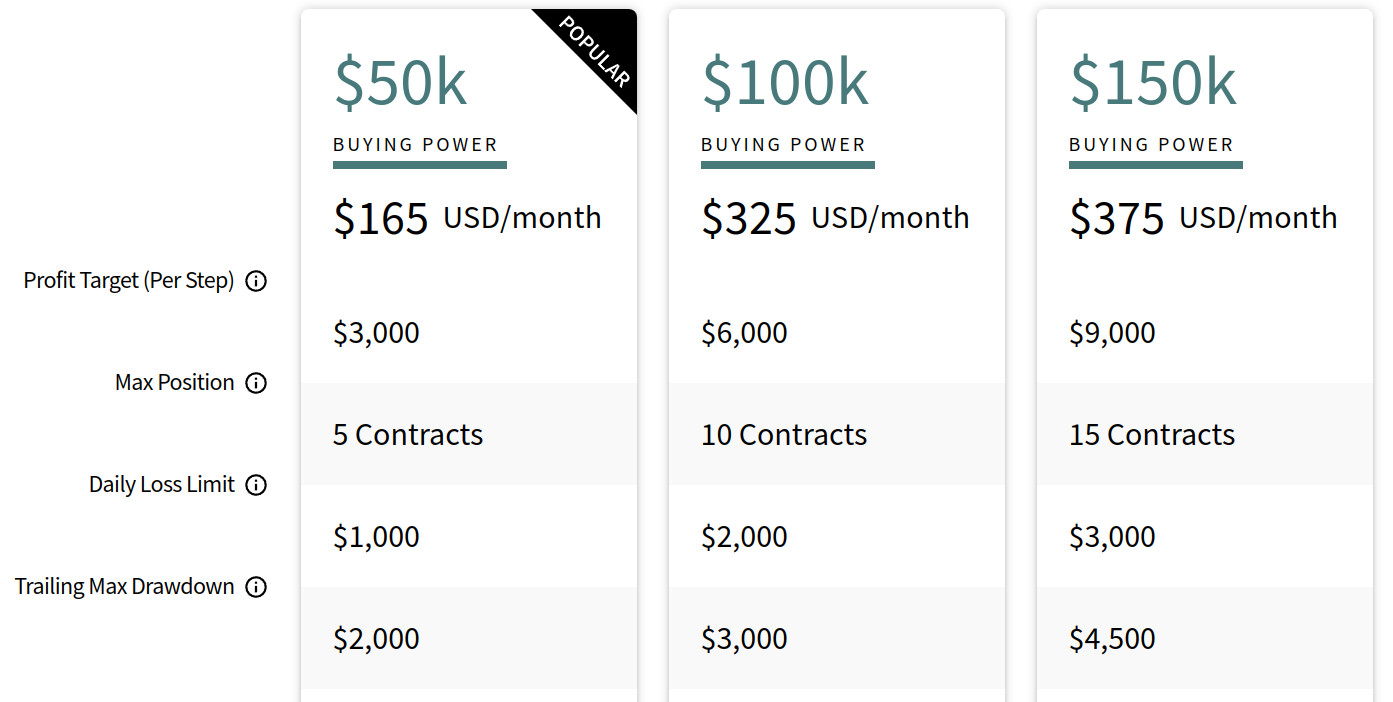Click the $165 USD/month price

[466, 217]
